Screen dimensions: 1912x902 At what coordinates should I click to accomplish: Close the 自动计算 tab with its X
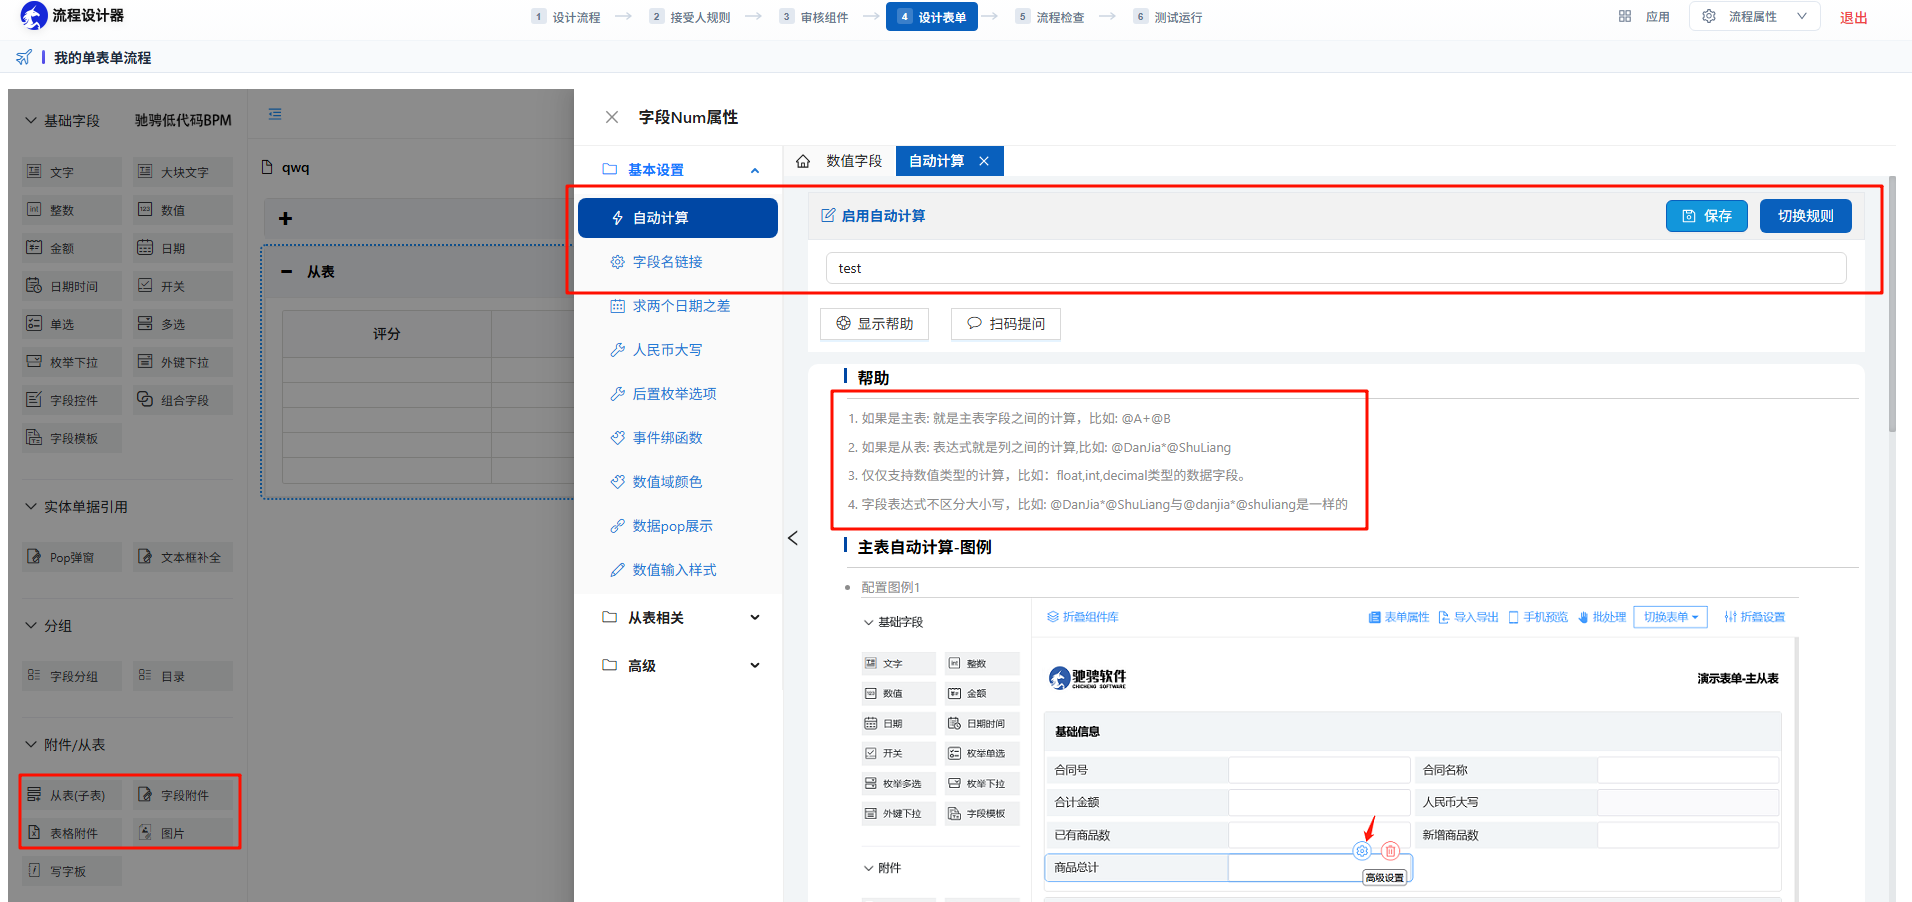click(x=984, y=161)
